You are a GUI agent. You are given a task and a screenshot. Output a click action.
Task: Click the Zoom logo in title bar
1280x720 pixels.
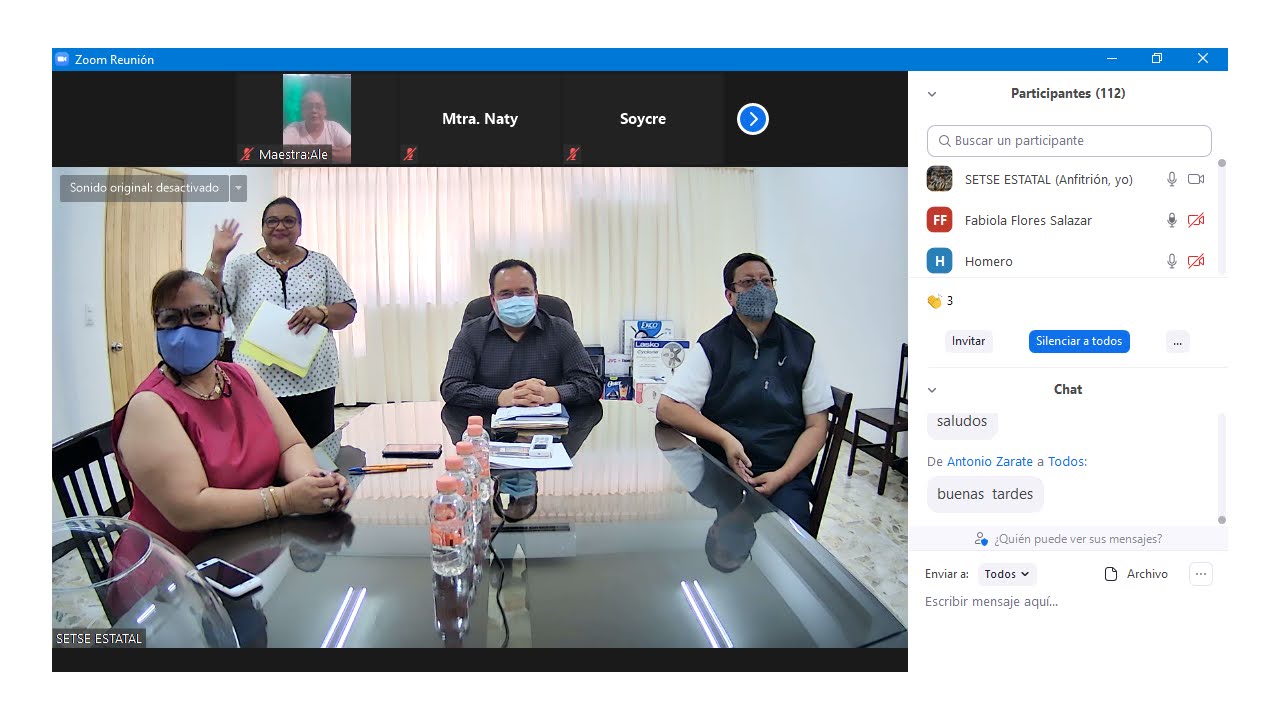(x=62, y=59)
